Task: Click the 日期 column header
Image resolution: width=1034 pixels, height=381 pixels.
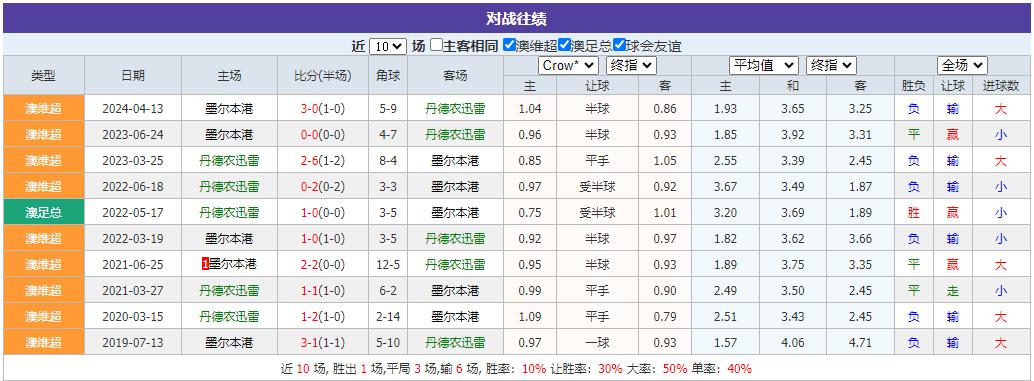Action: click(133, 75)
